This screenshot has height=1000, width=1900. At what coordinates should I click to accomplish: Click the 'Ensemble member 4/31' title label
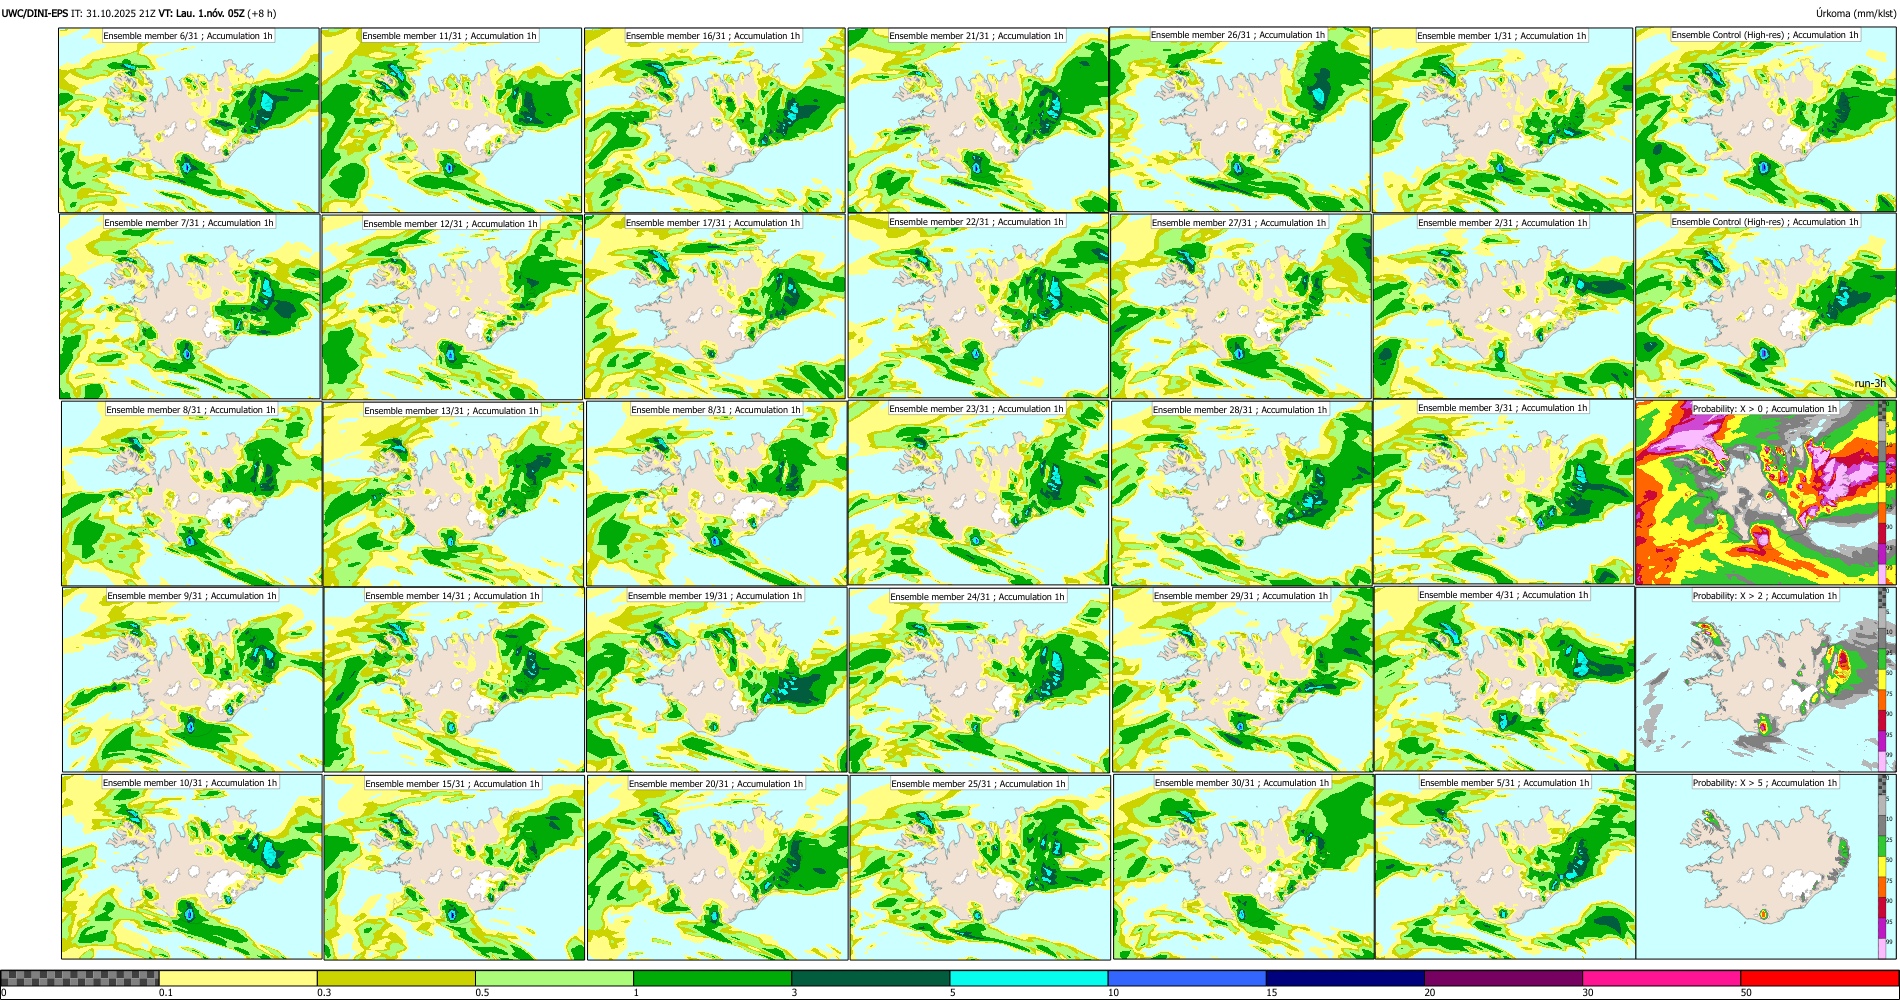(1503, 595)
